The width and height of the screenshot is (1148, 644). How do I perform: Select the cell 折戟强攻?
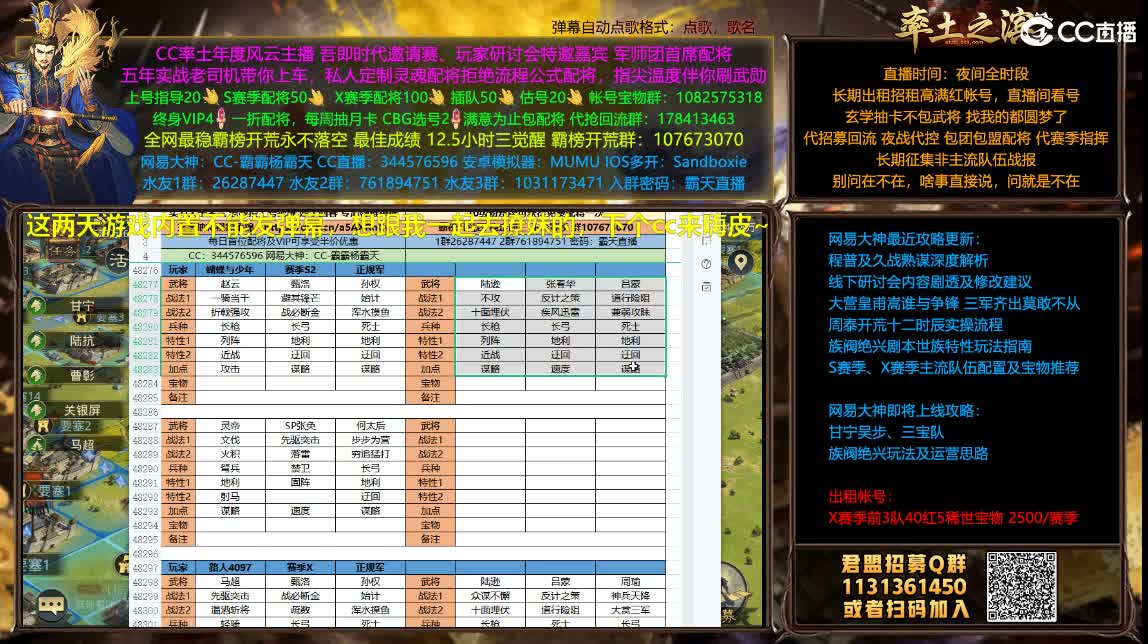tap(230, 312)
